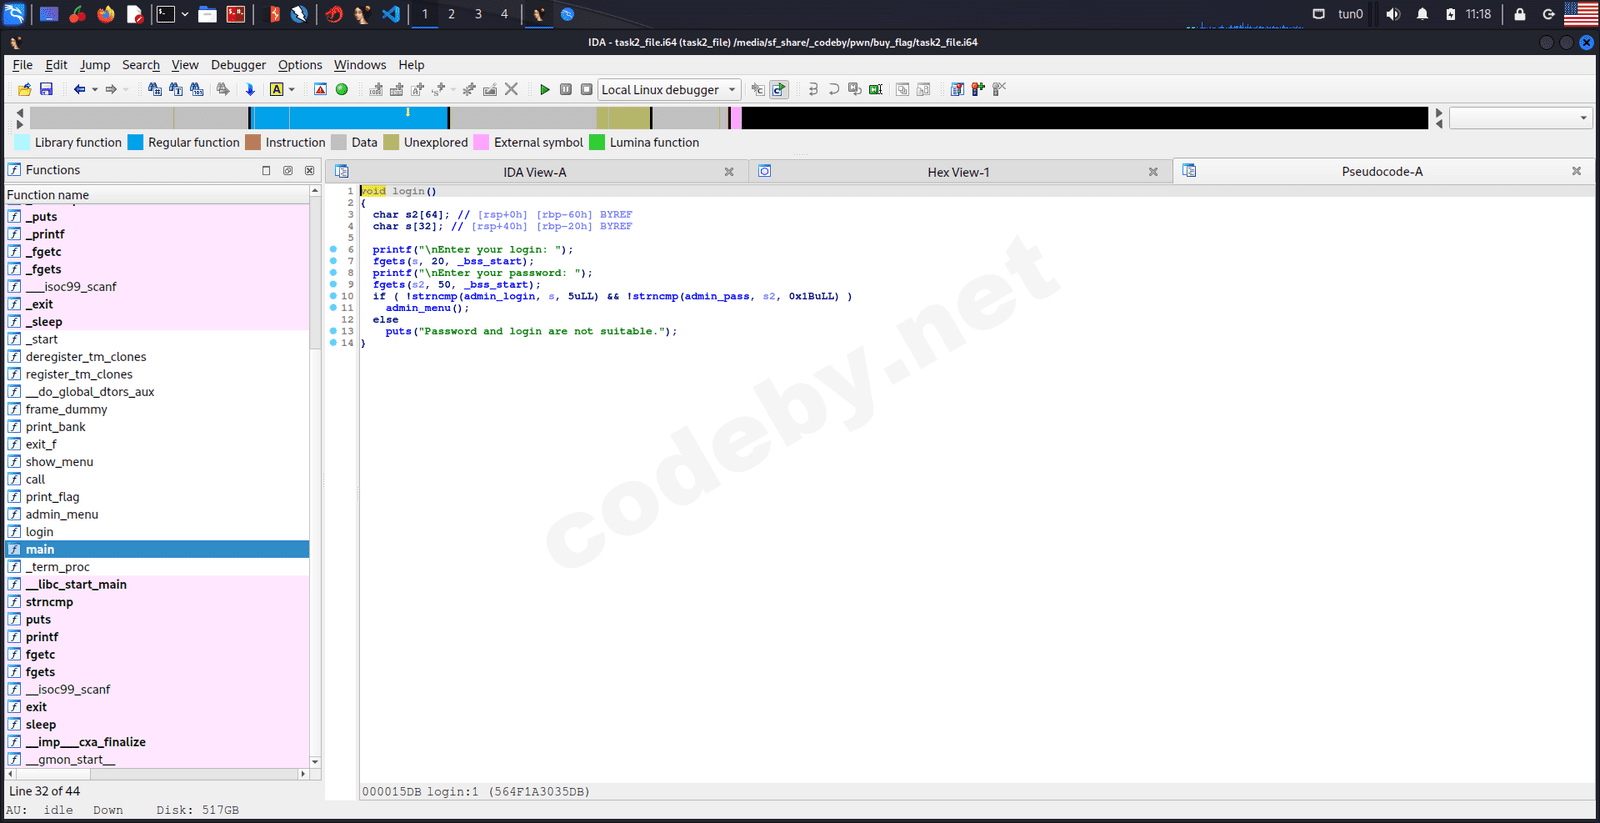This screenshot has width=1600, height=823.
Task: Open the Jump menu
Action: [95, 65]
